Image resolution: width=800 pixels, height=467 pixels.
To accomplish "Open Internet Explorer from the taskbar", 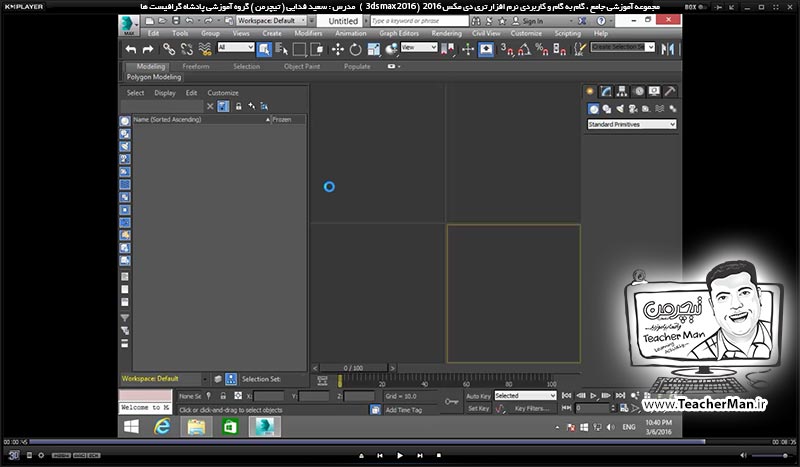I will coord(163,427).
